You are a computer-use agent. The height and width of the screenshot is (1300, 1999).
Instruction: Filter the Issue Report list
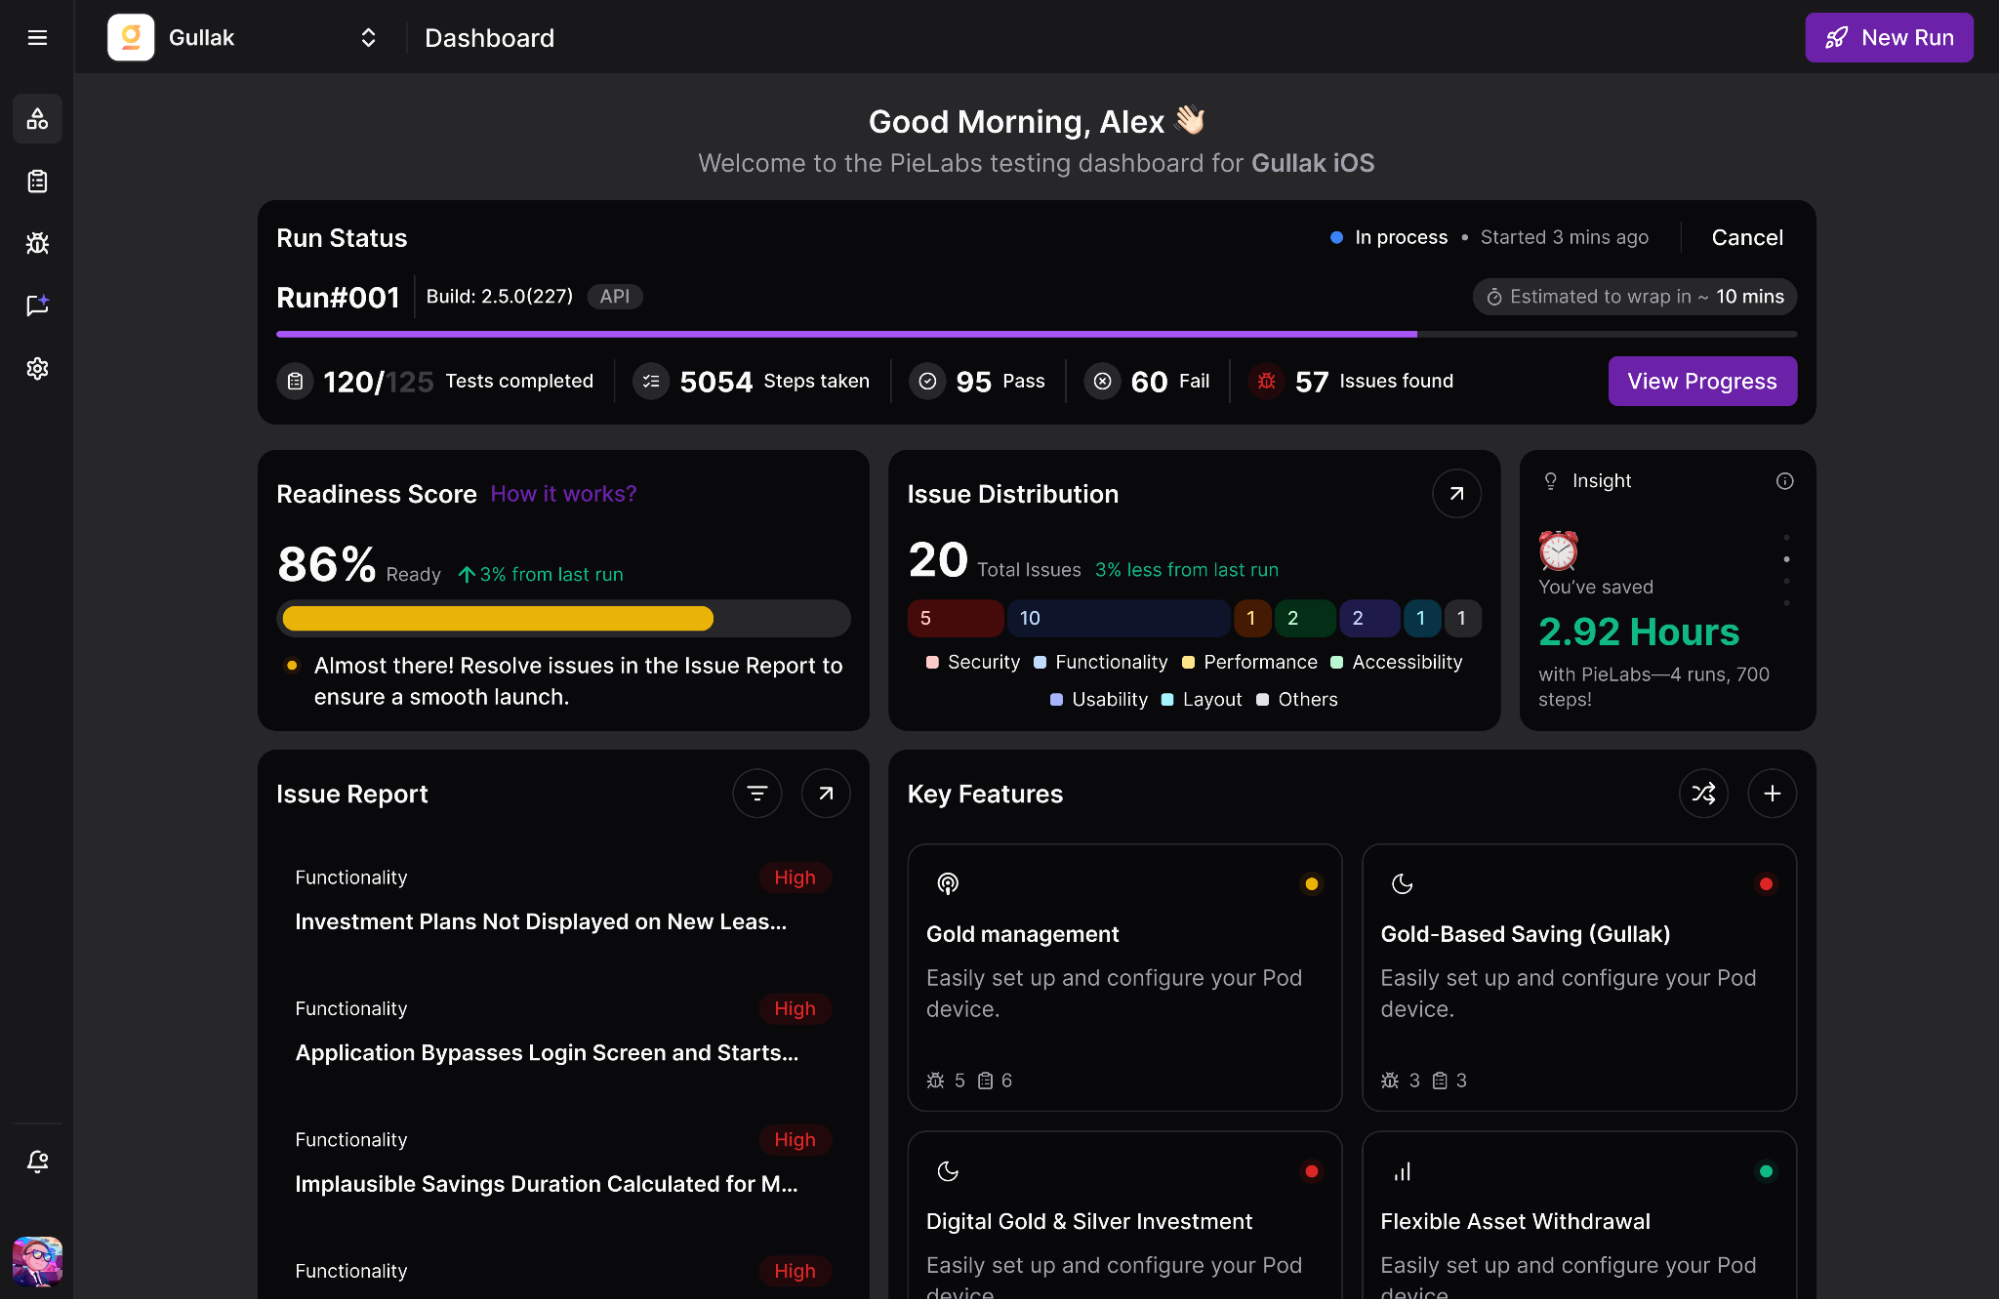[757, 793]
